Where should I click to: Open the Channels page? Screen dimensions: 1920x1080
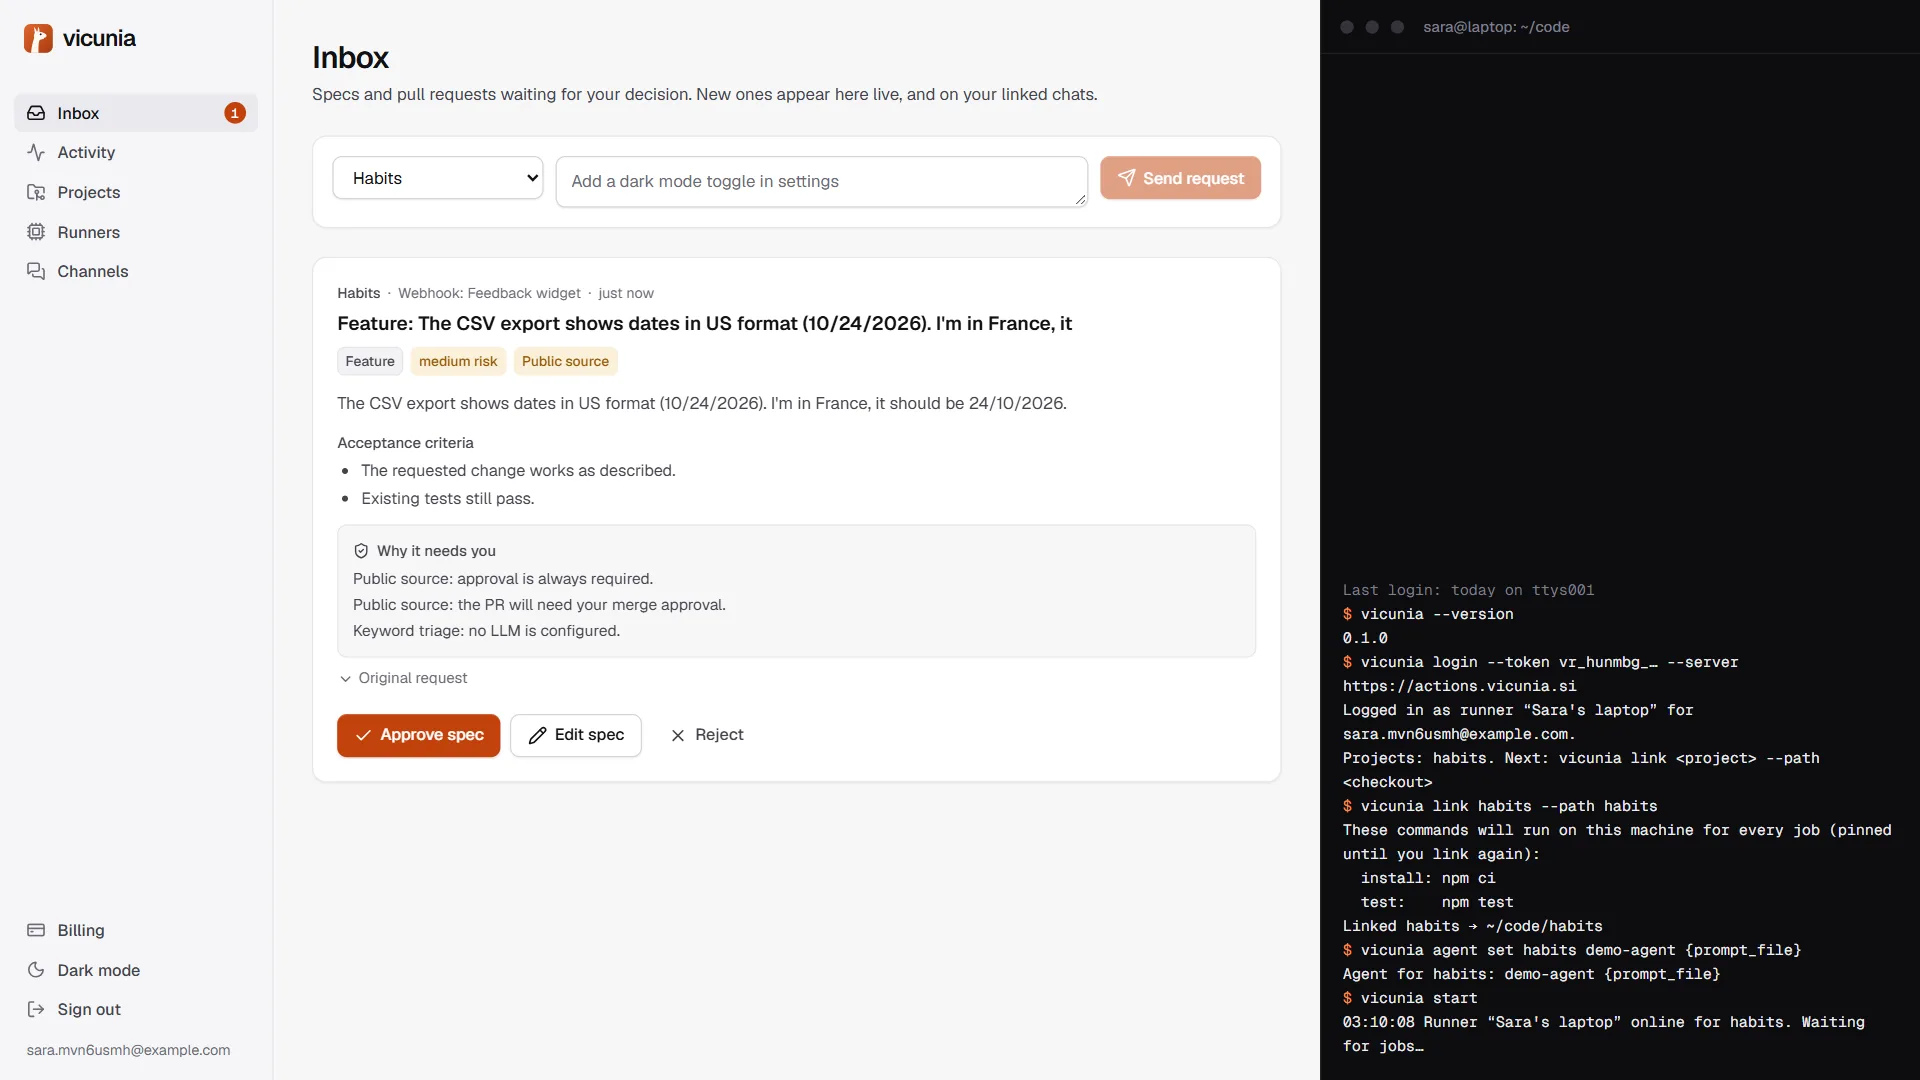136,271
